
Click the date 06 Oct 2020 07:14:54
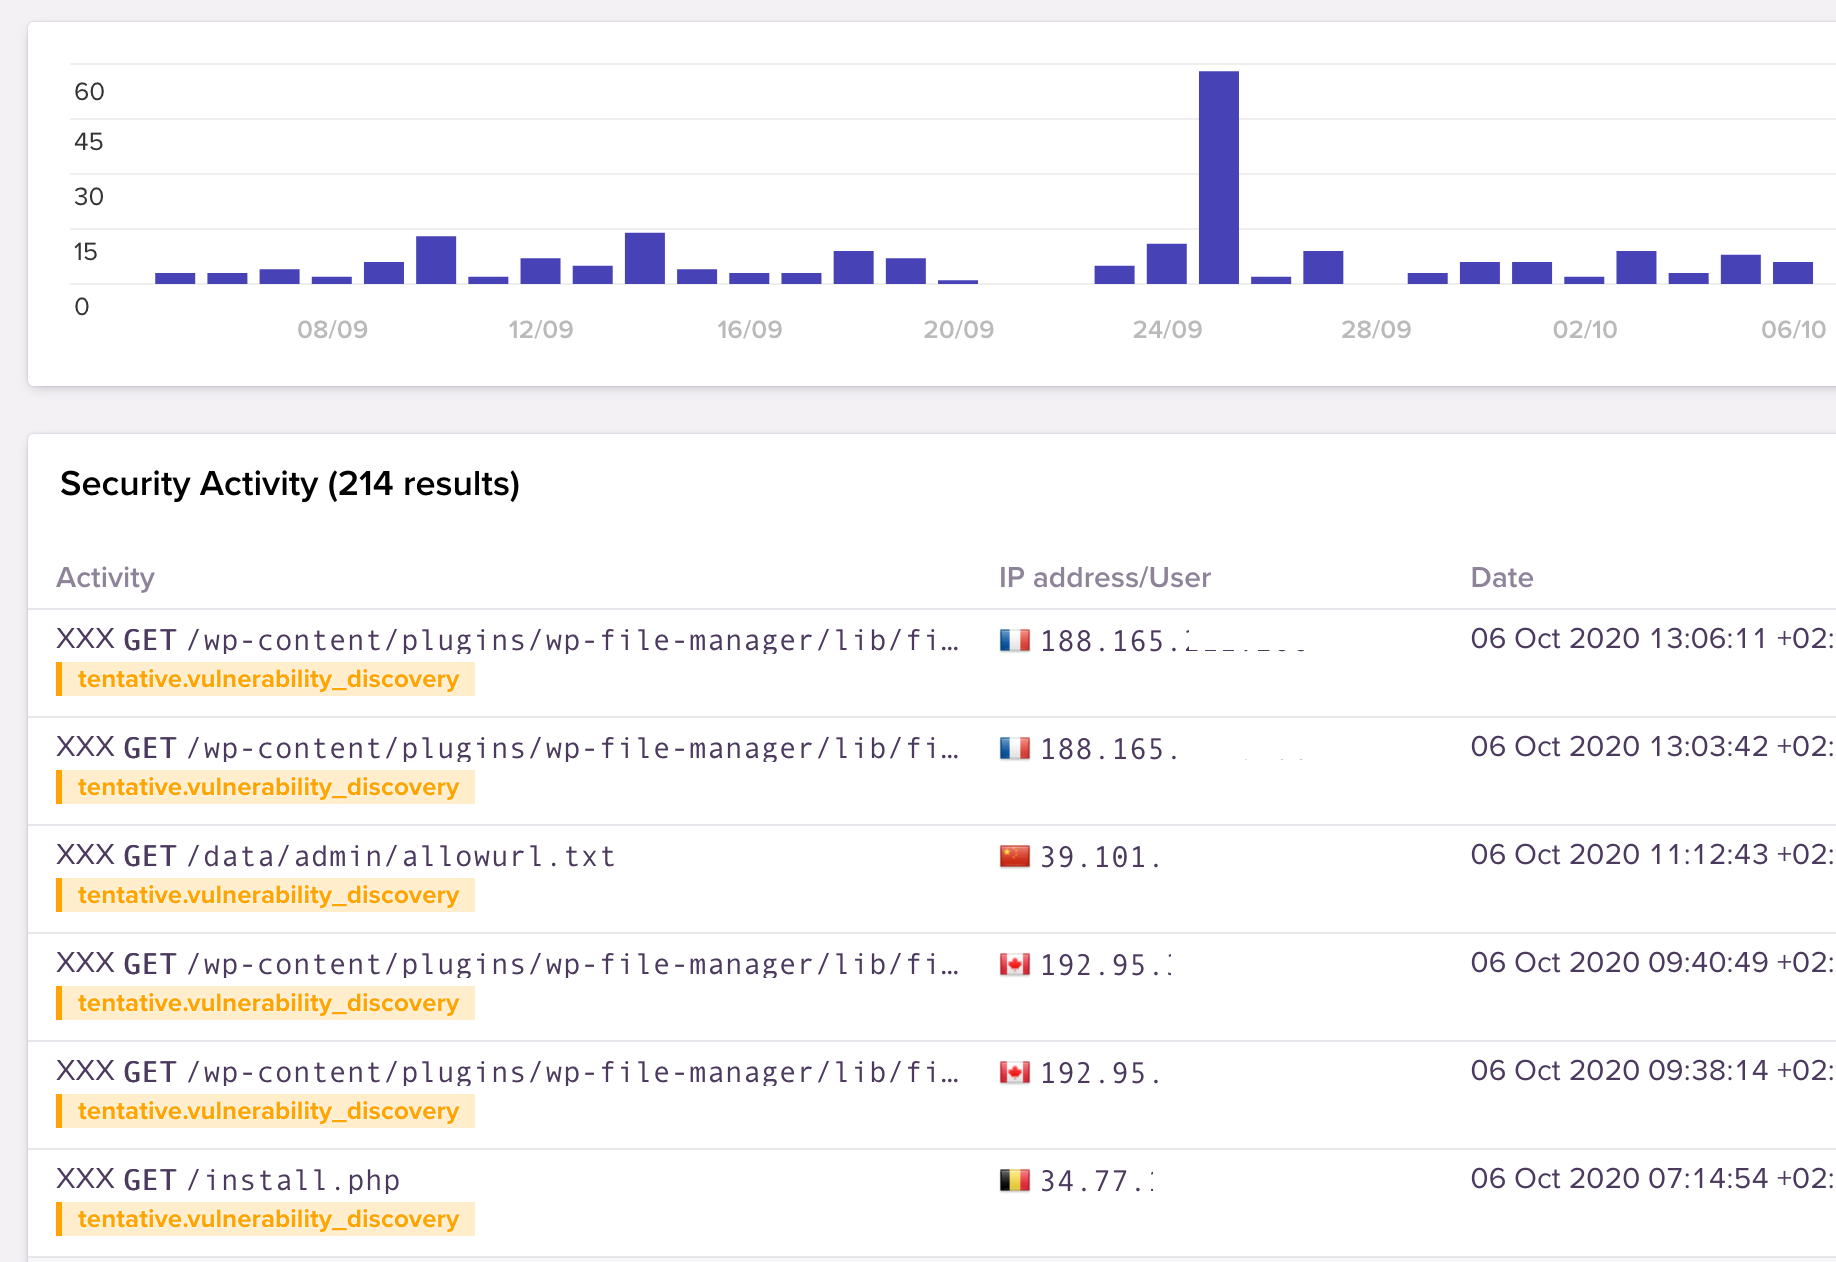[x=1652, y=1178]
